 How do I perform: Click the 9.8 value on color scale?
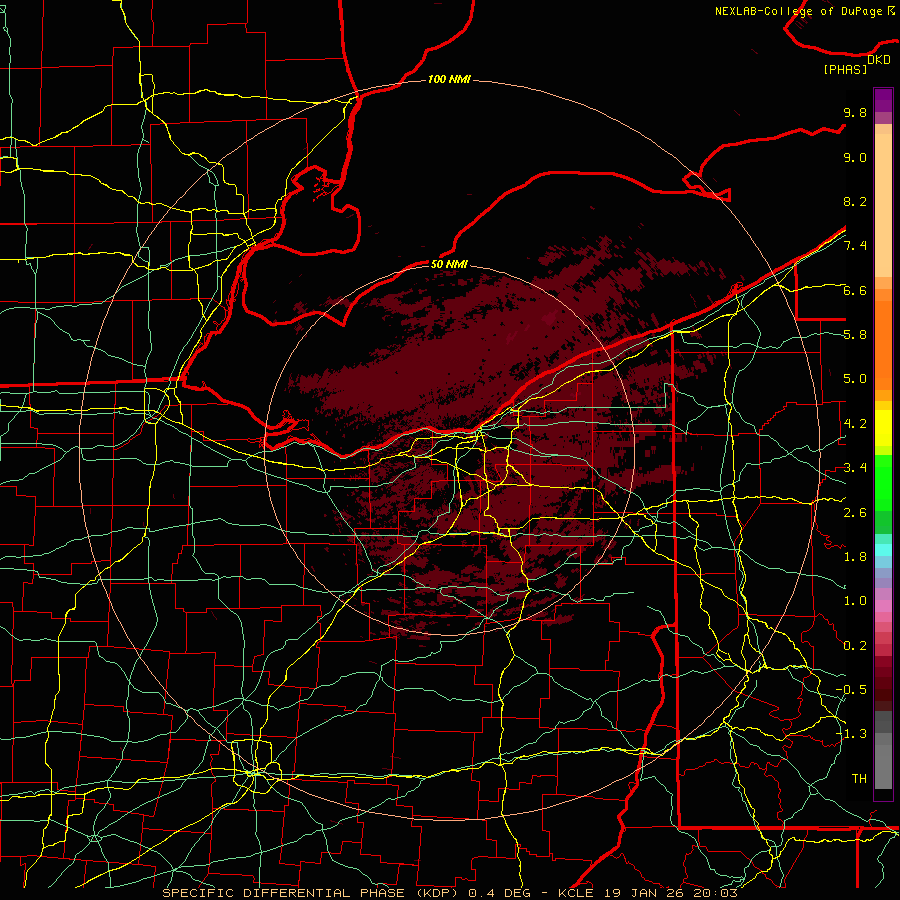[x=855, y=112]
